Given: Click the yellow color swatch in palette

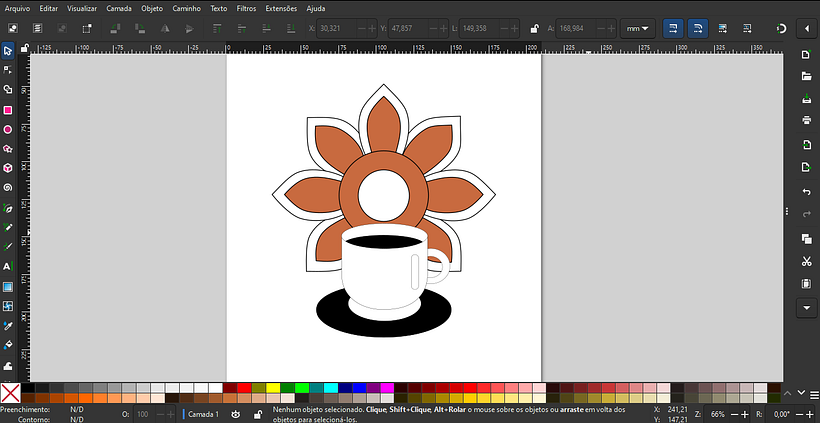Looking at the screenshot, I should tap(272, 388).
